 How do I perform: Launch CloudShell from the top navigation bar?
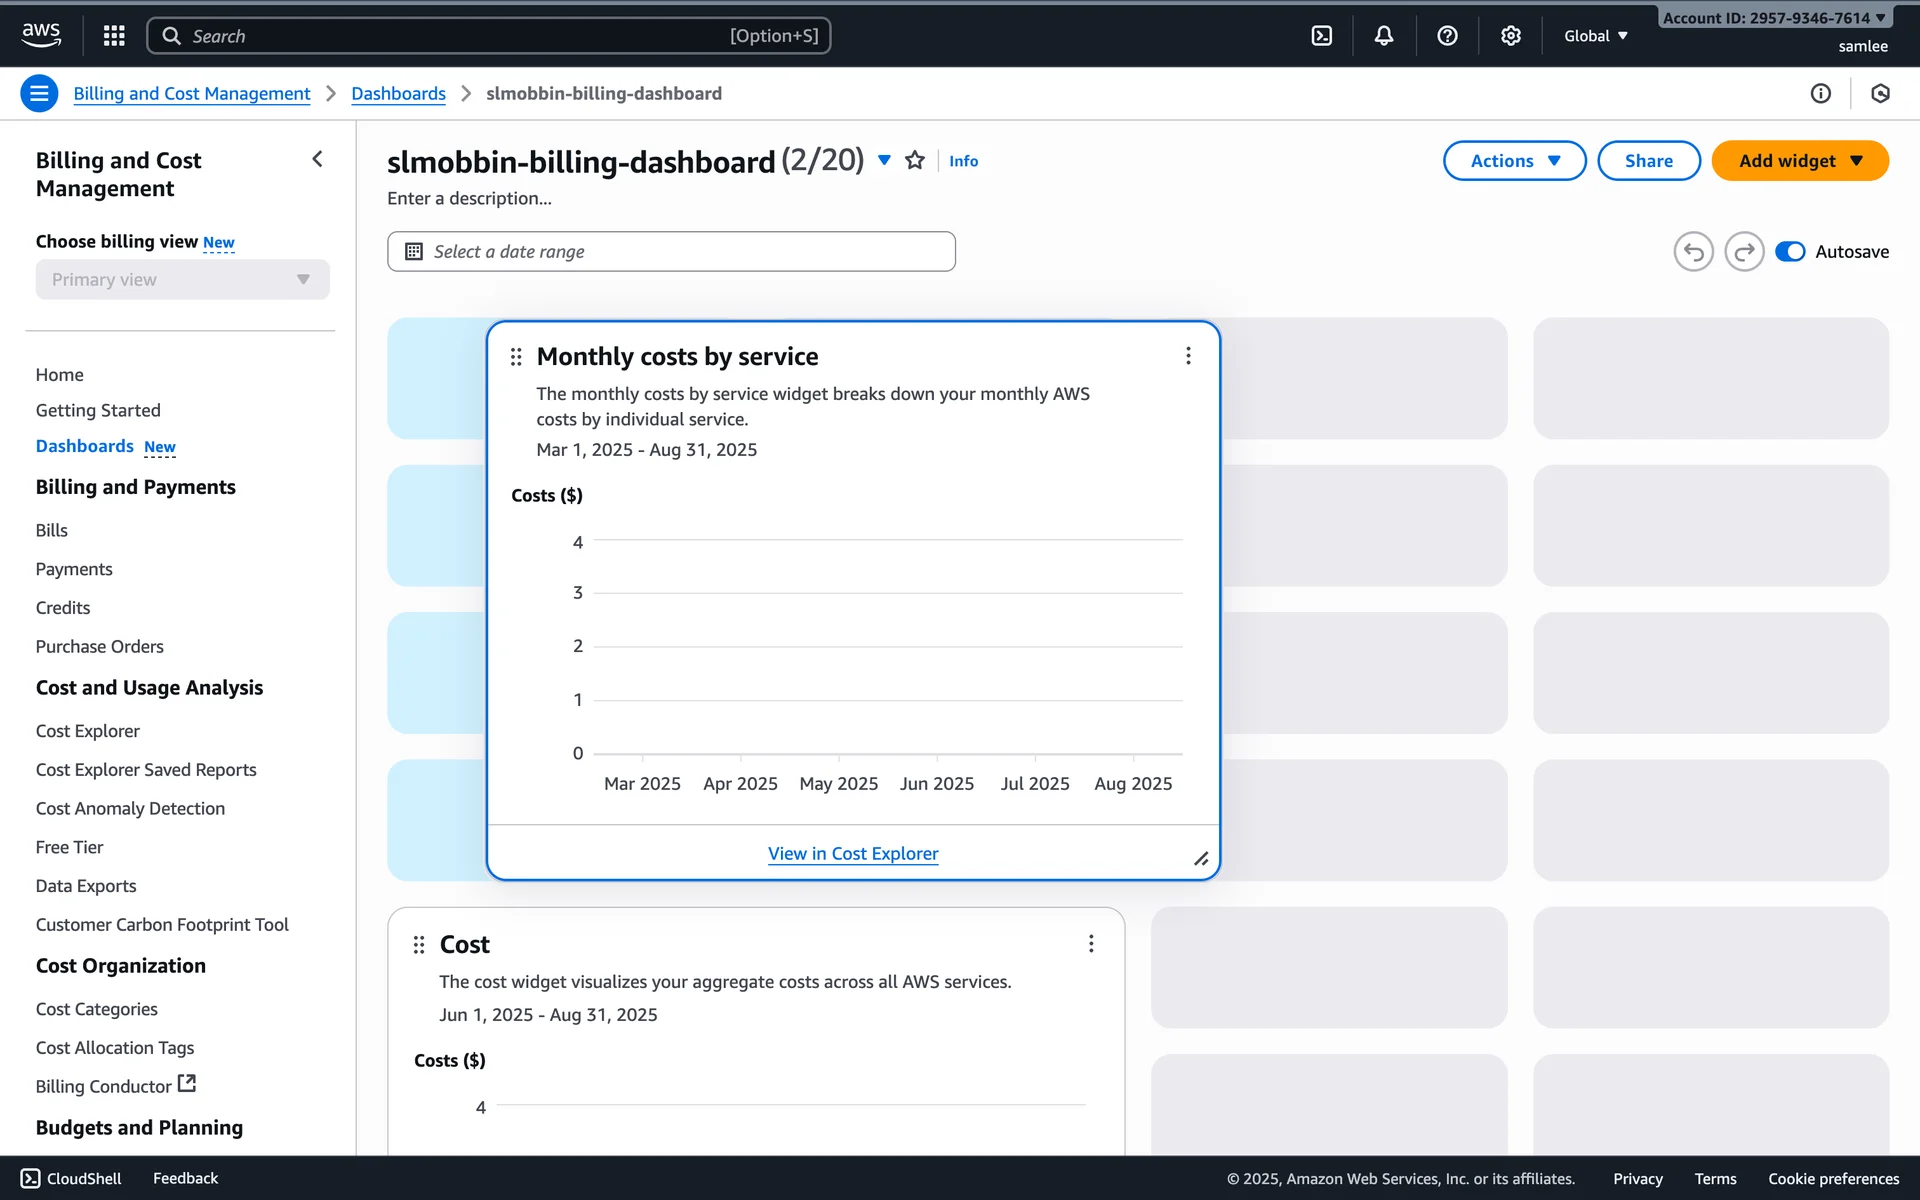tap(1321, 36)
